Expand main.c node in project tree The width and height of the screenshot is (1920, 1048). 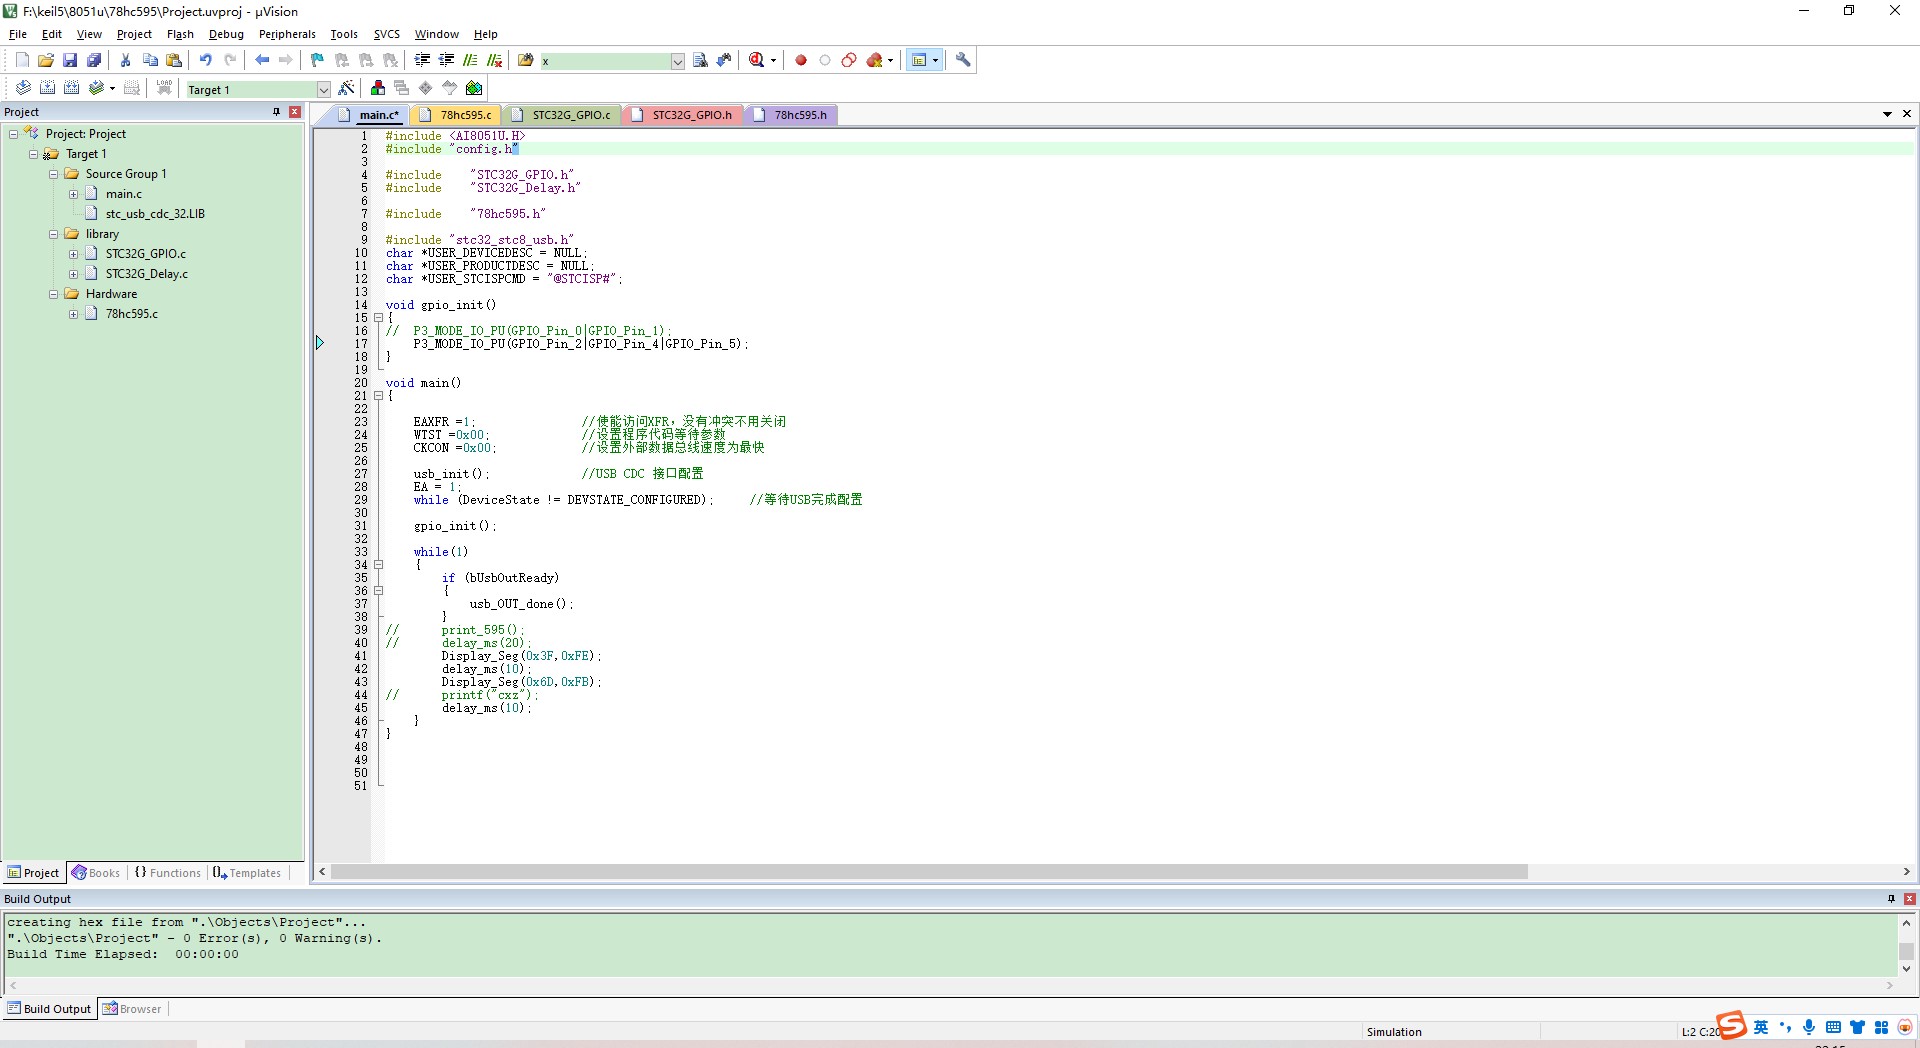73,194
